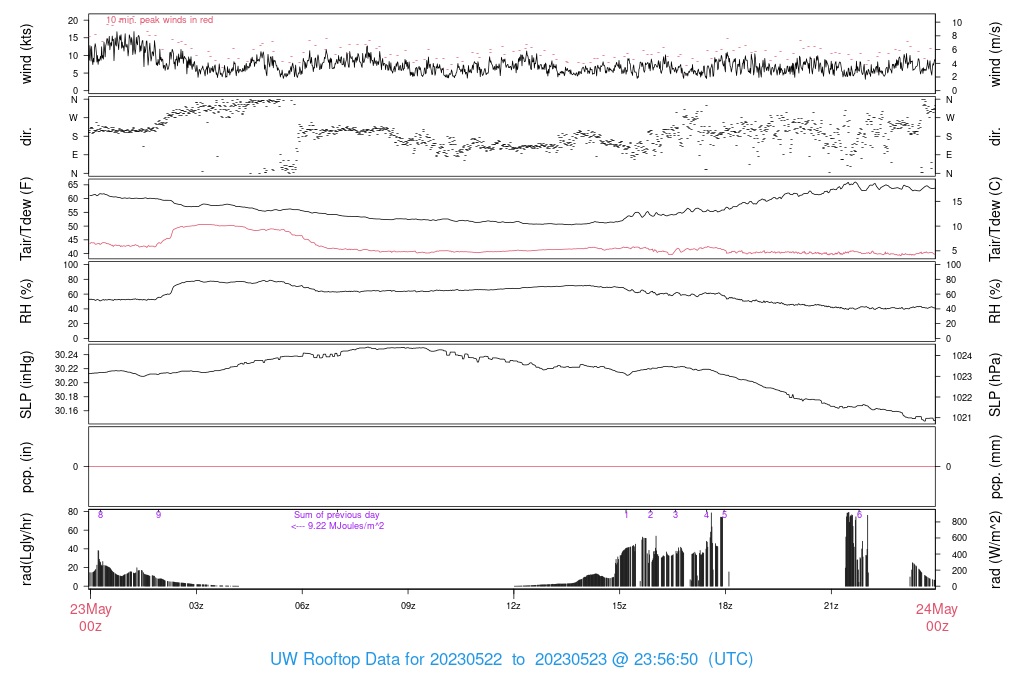The height and width of the screenshot is (700, 1024).
Task: Click the "SLP (hPa)" axis label
Action: pos(995,385)
